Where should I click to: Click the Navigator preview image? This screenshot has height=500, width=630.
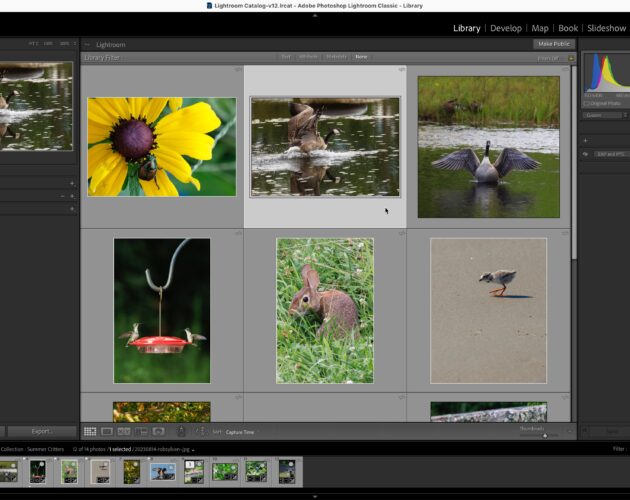click(36, 107)
